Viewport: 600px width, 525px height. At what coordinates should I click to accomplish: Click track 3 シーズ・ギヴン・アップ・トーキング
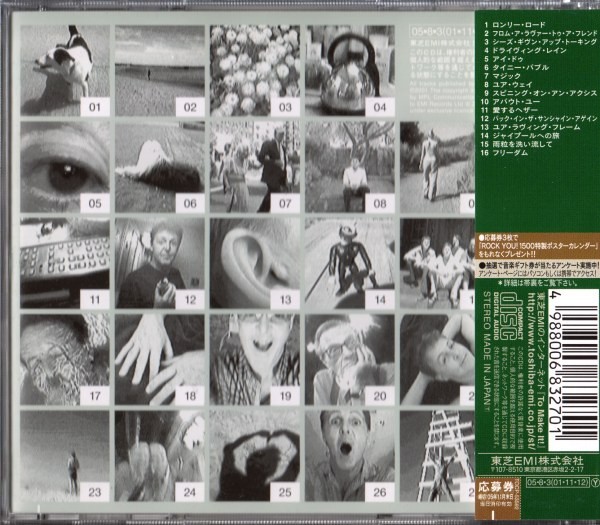(540, 42)
